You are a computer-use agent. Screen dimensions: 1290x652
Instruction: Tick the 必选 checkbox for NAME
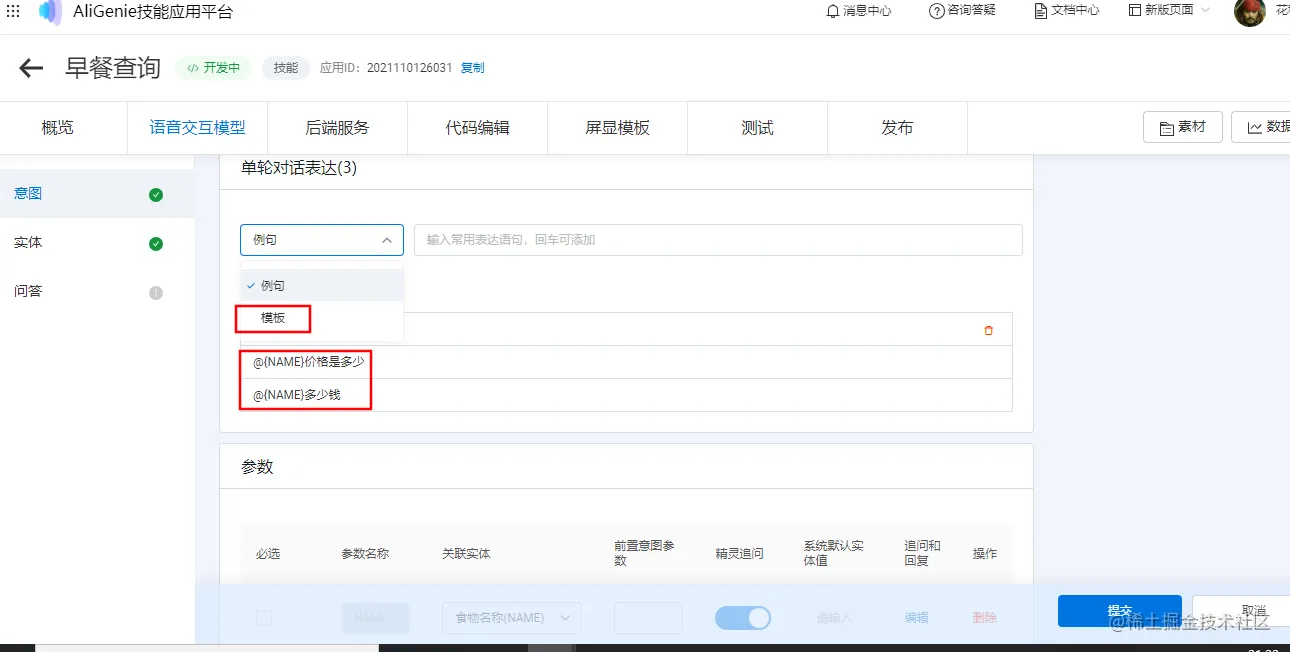(x=264, y=618)
